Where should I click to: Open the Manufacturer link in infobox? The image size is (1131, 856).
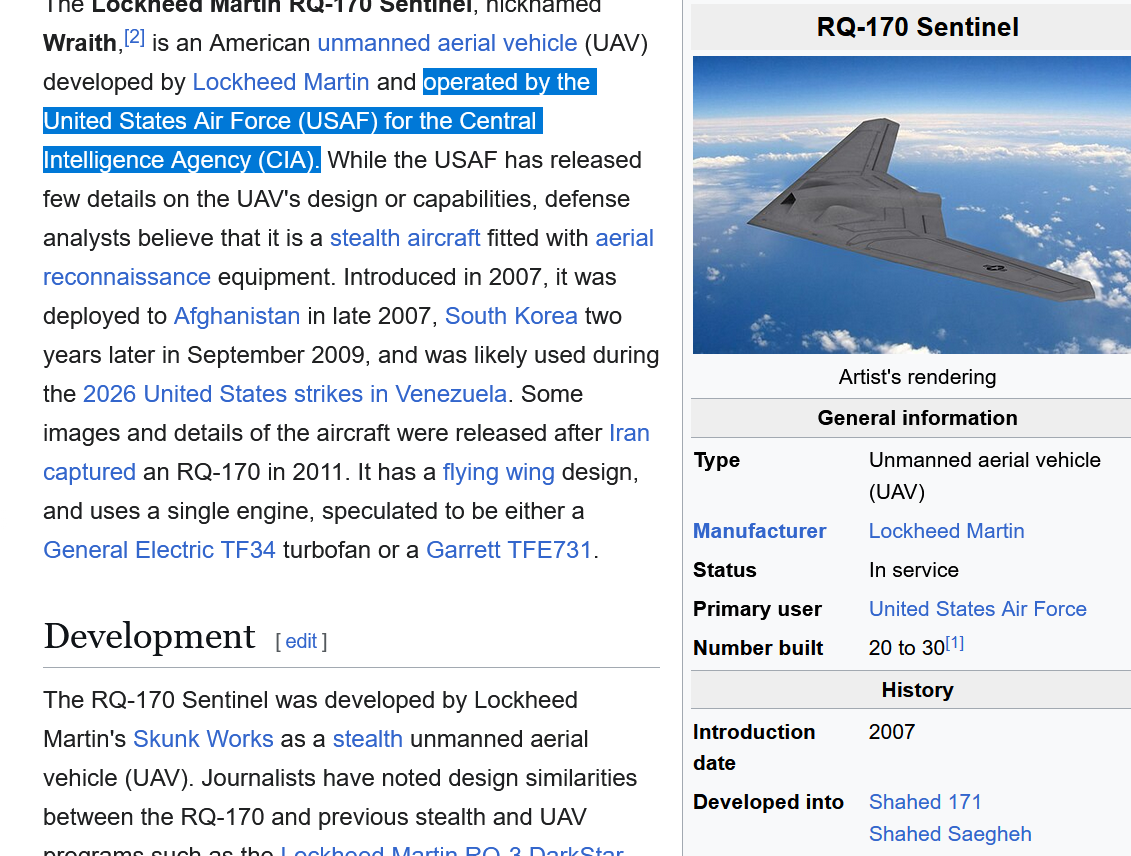760,531
